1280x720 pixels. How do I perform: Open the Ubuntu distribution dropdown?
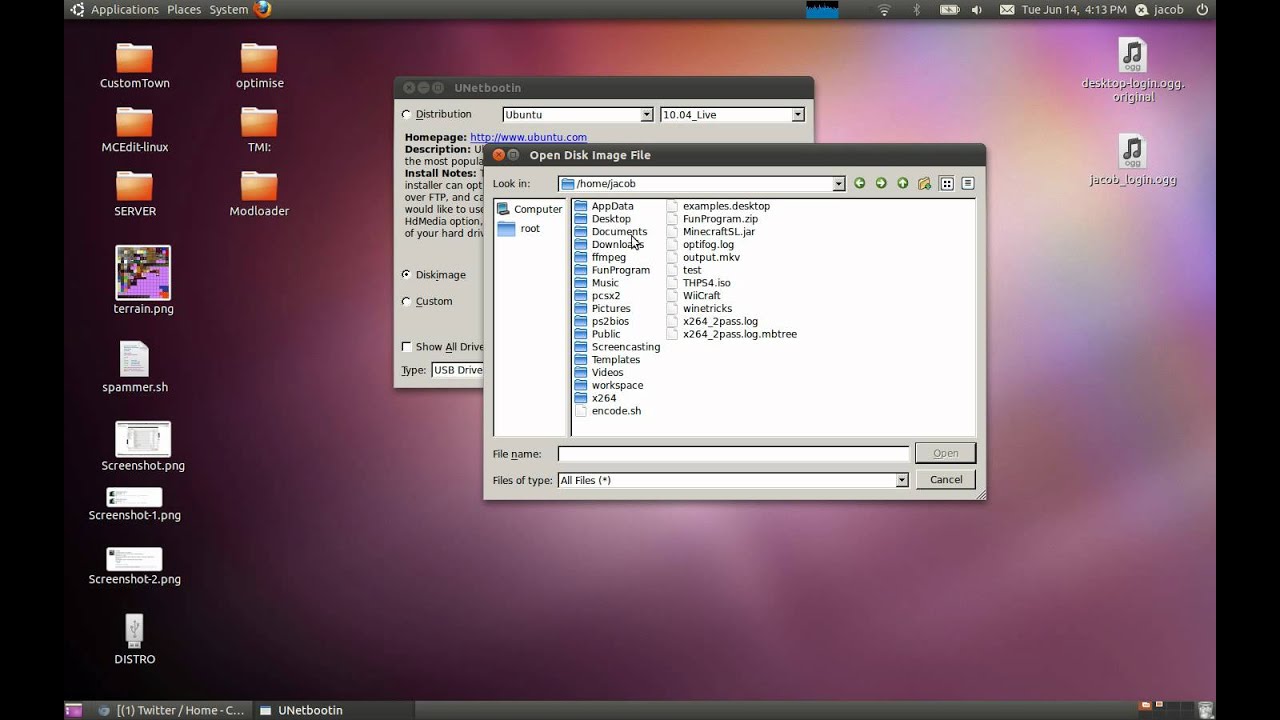click(x=578, y=114)
